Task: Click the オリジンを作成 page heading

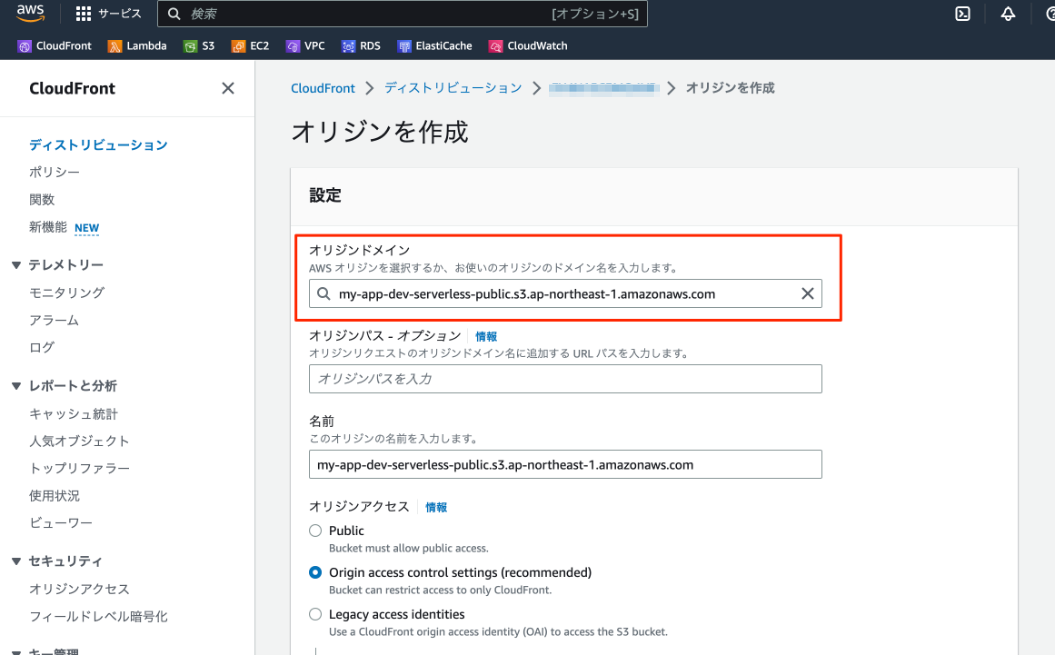Action: [379, 131]
